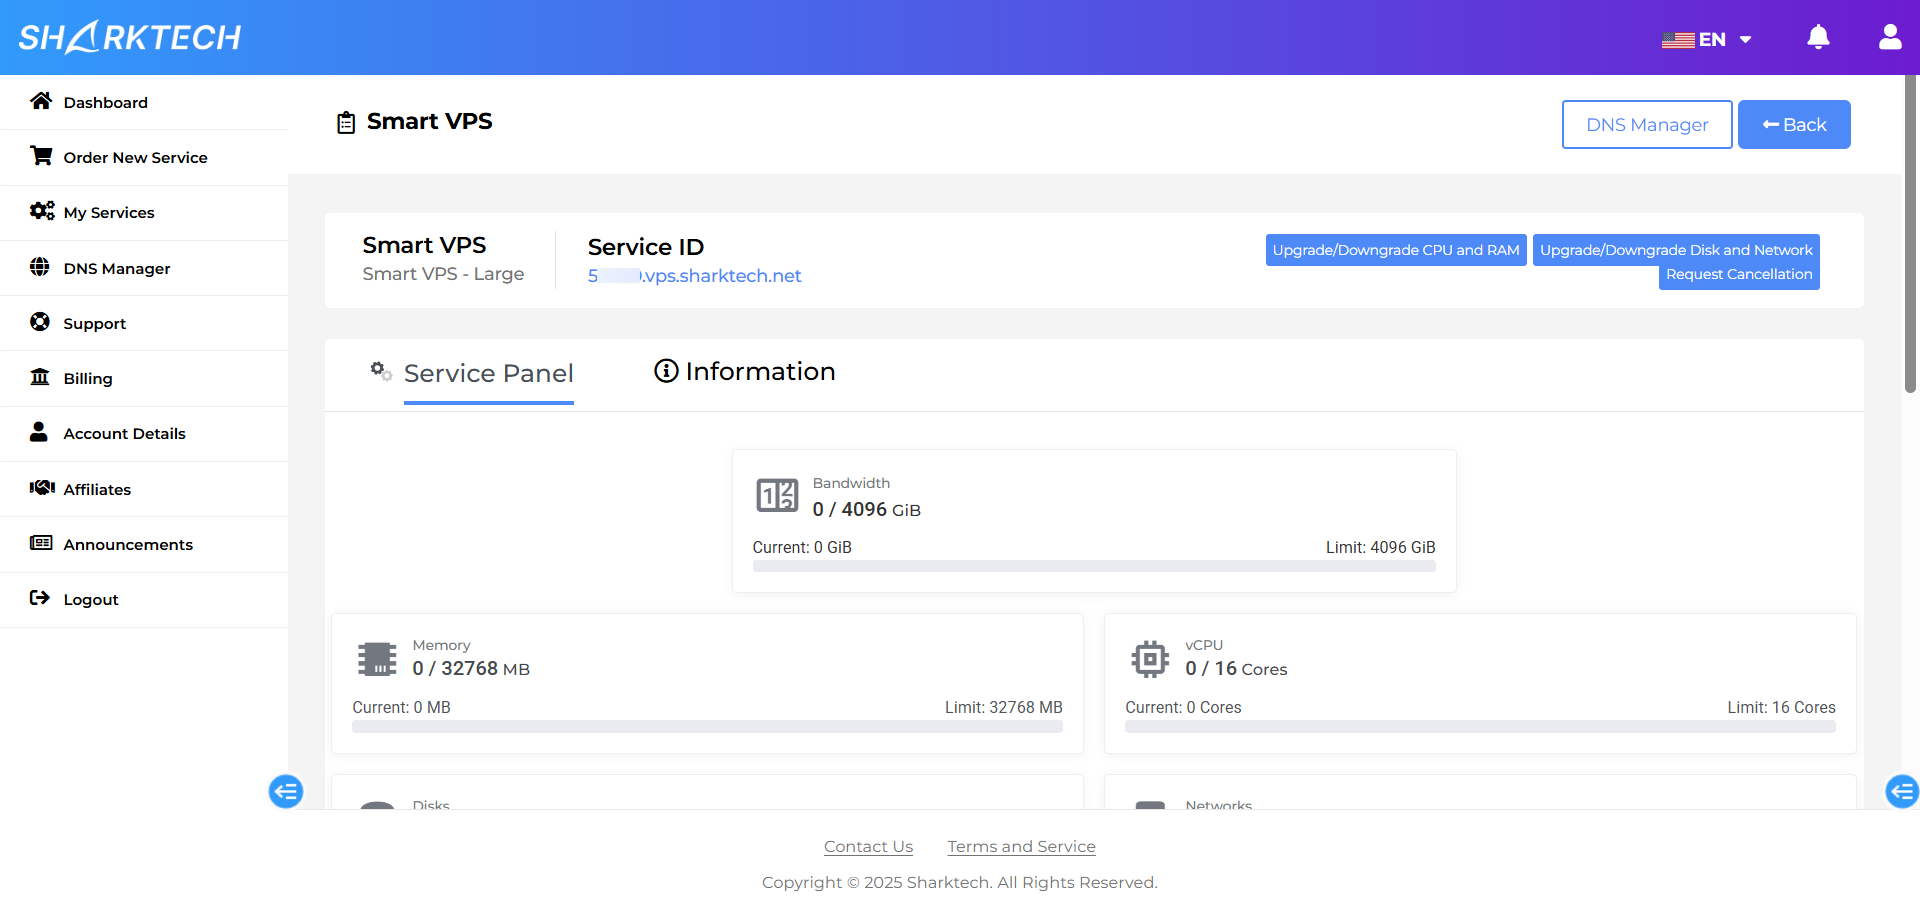Click the Billing bank icon
Viewport: 1920px width, 919px height.
pos(40,377)
